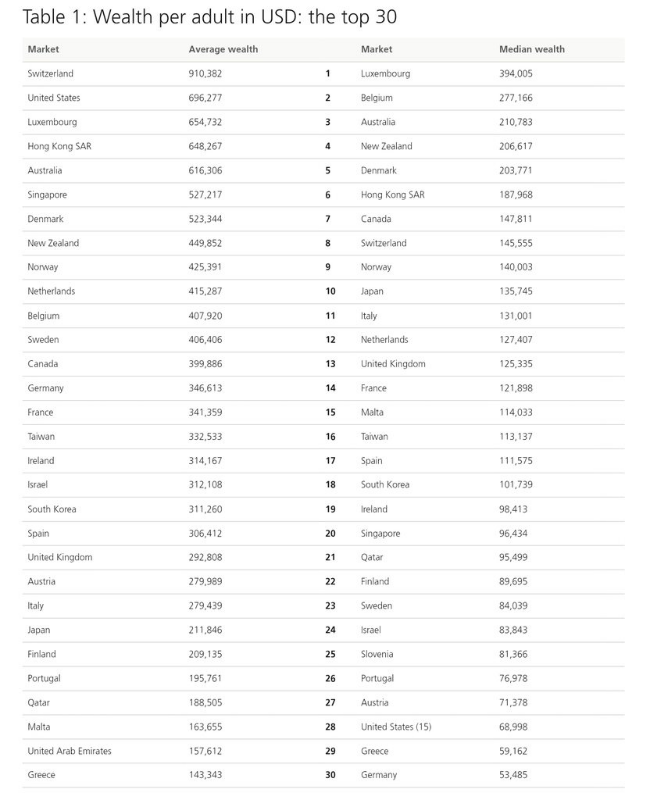Click Germany median wealth 53,485

[x=513, y=775]
